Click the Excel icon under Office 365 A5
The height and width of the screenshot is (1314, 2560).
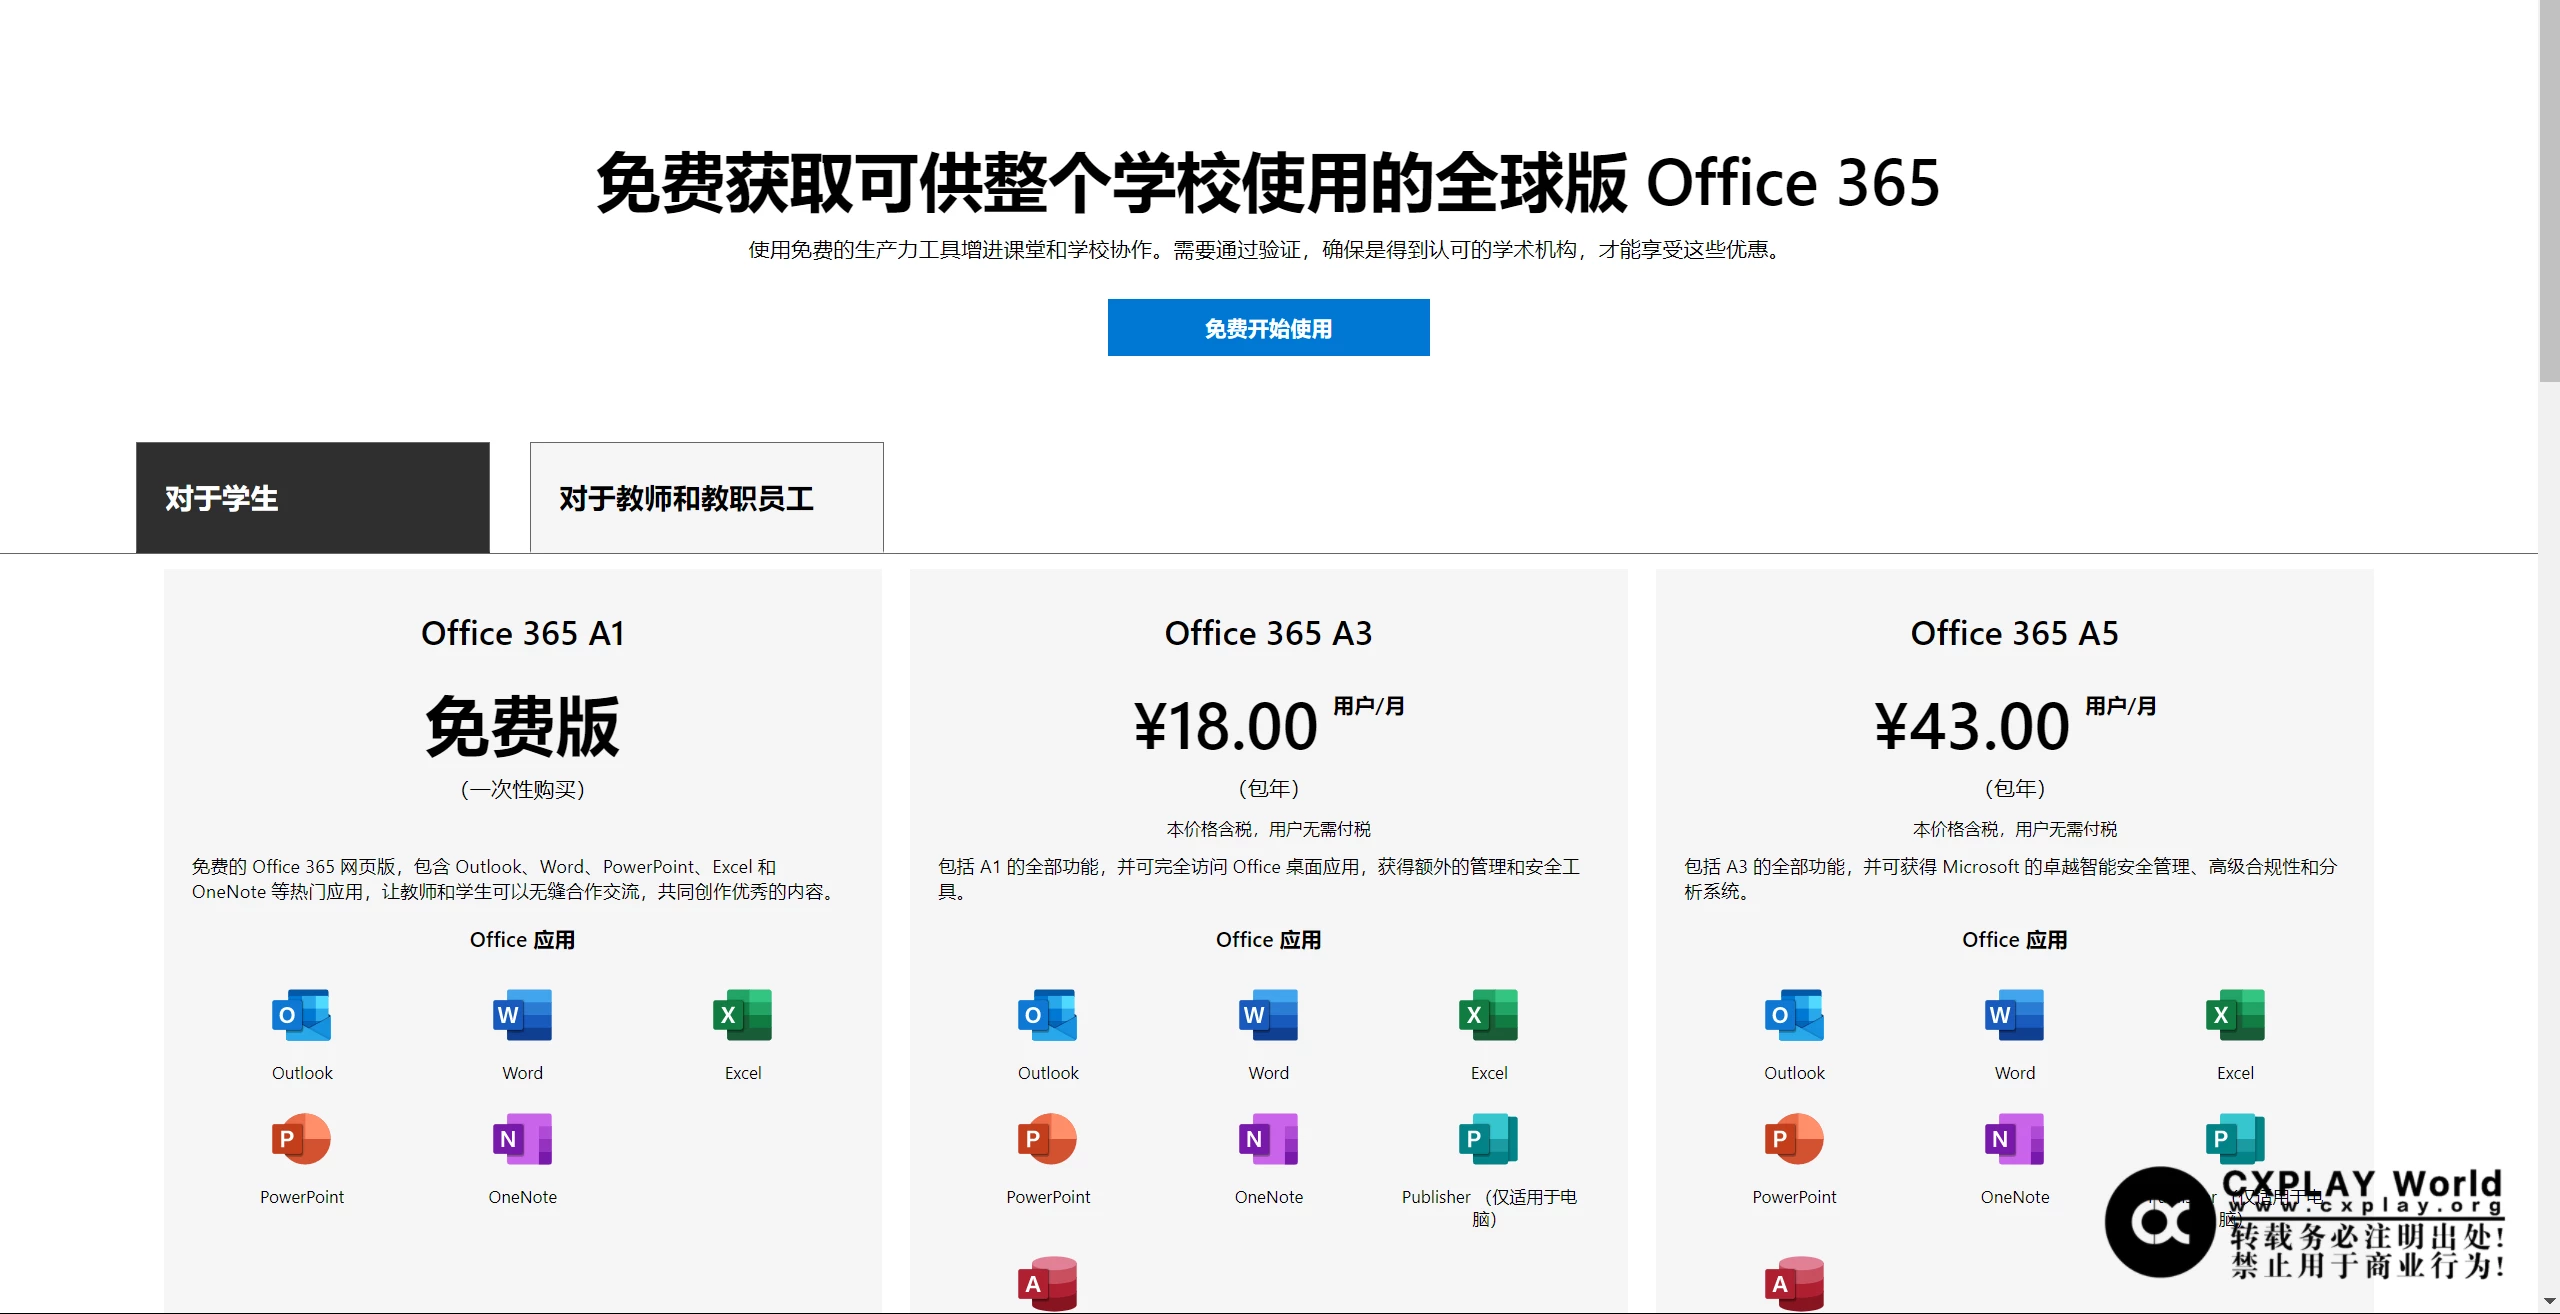(2235, 1015)
